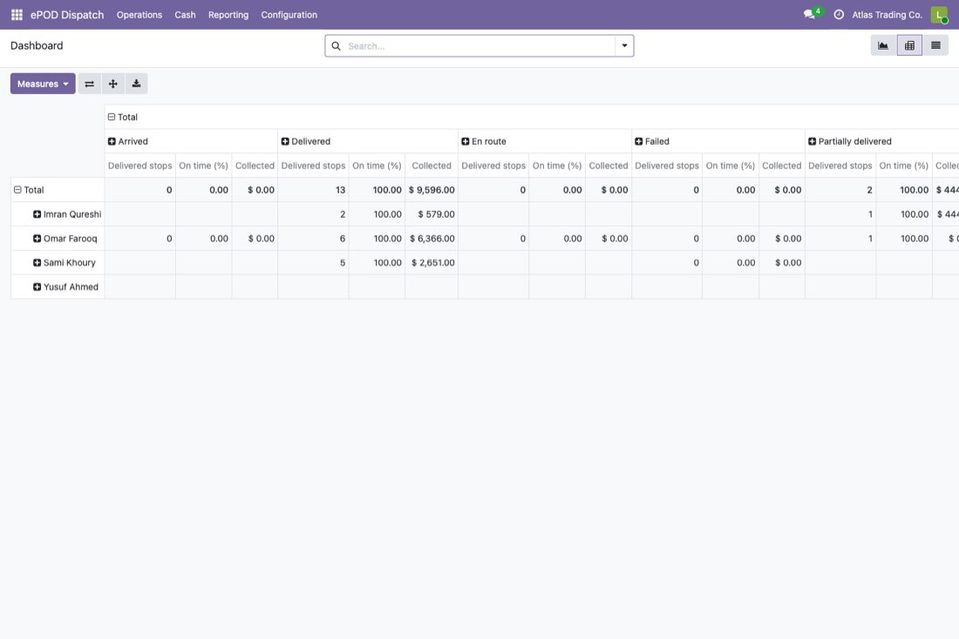Open the Measures dropdown
Screen dimensions: 959x639
click(43, 84)
